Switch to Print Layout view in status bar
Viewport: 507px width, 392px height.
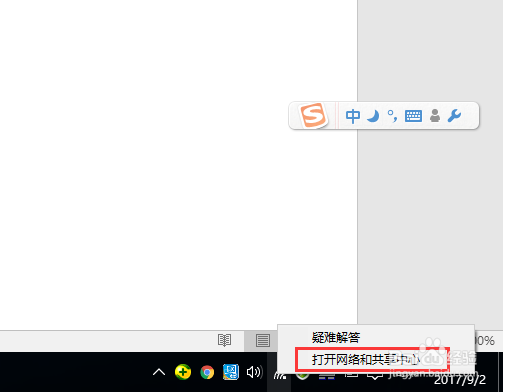[263, 341]
